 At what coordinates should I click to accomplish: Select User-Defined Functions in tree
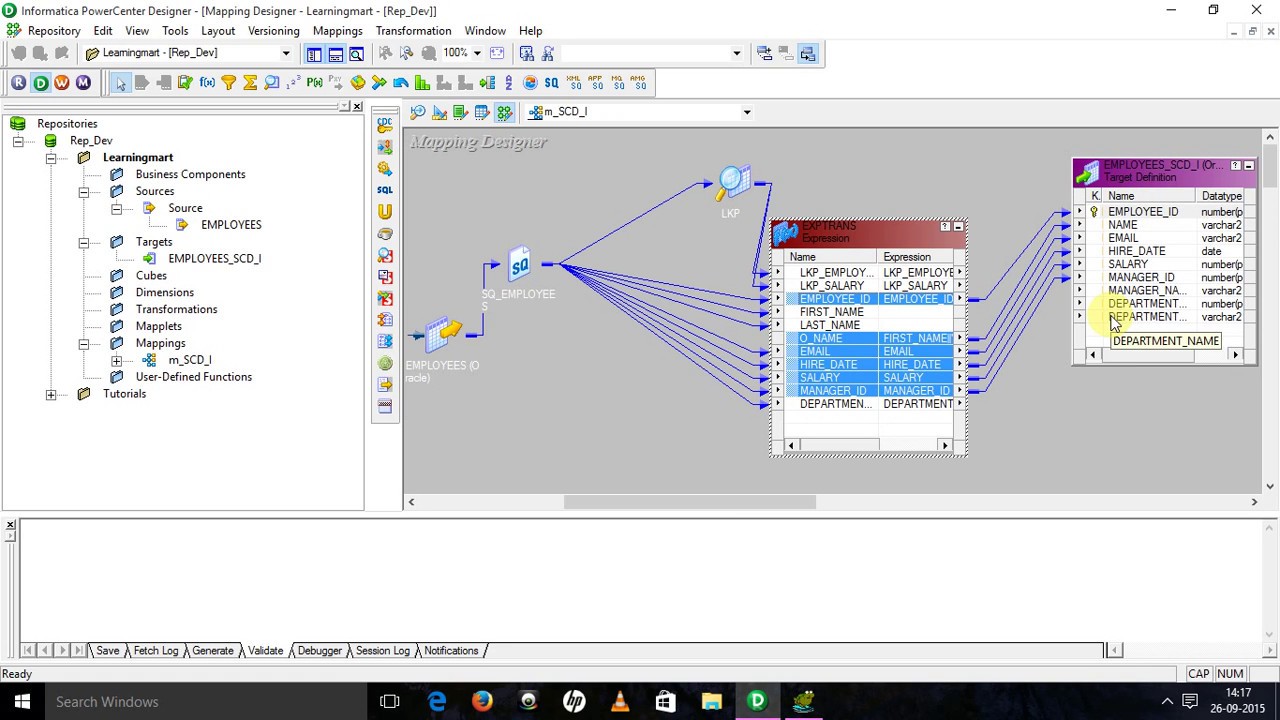[x=193, y=377]
